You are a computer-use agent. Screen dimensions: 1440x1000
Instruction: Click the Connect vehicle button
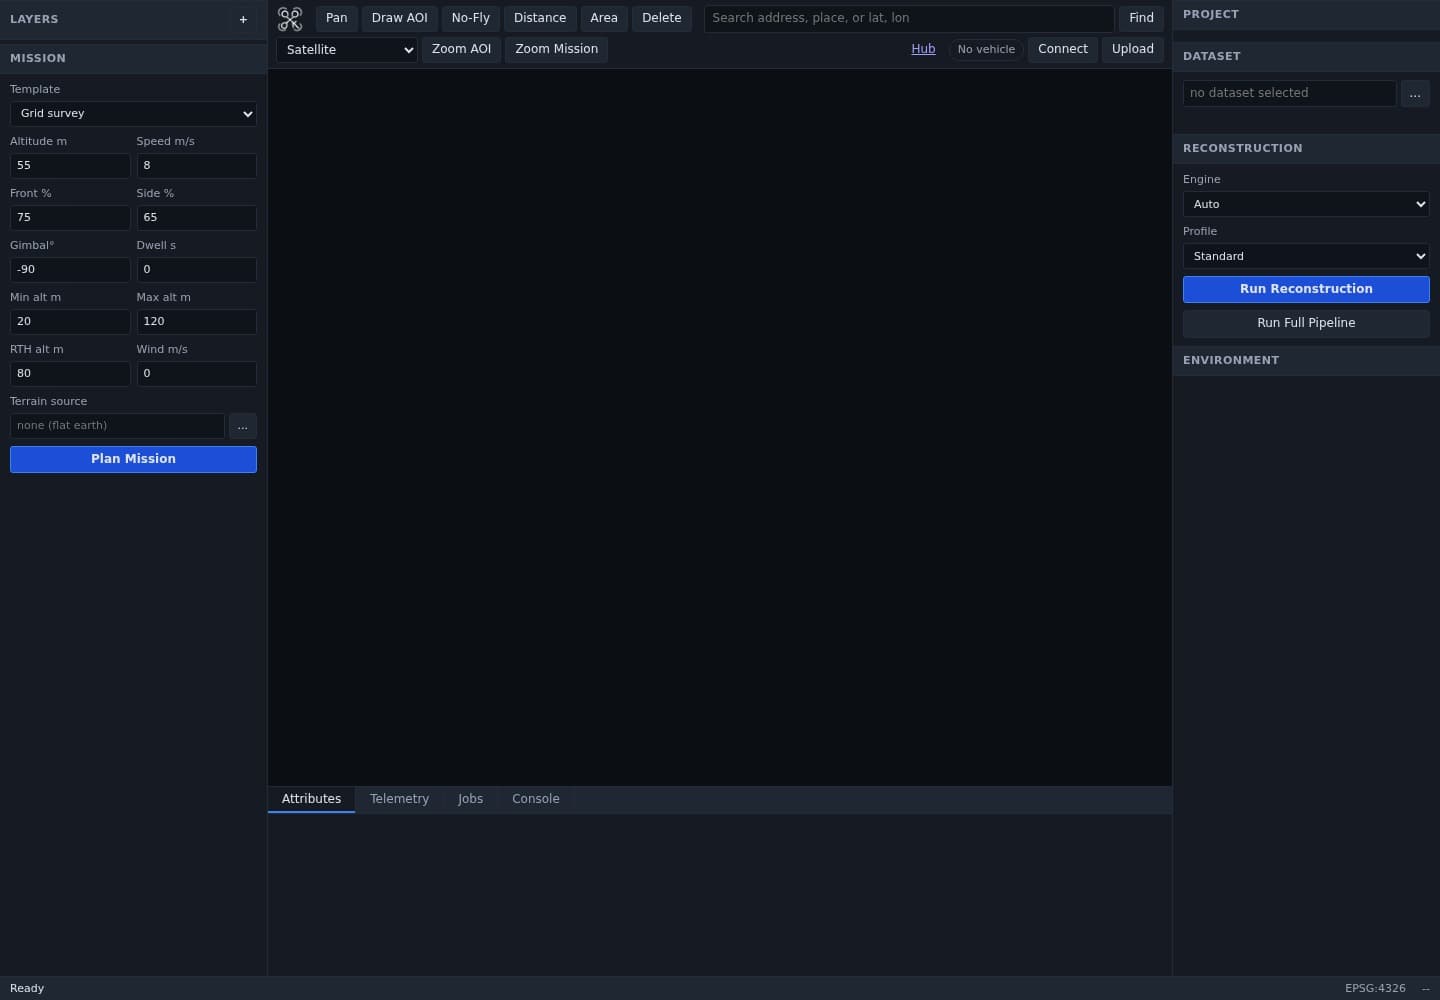click(1063, 49)
